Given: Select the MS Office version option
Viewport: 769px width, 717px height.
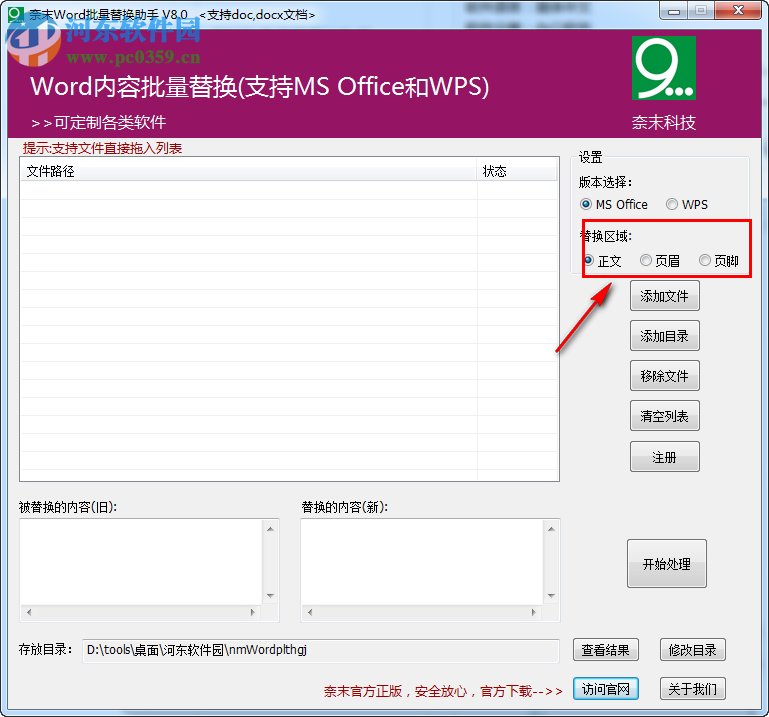Looking at the screenshot, I should pos(614,204).
